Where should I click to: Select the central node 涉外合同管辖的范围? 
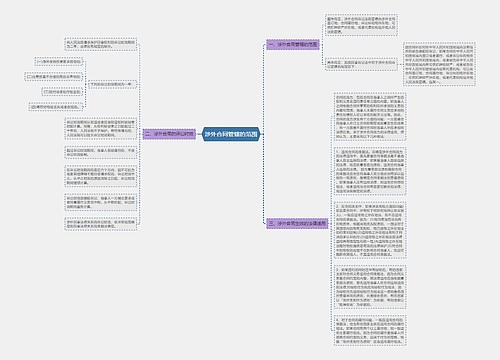(x=231, y=134)
